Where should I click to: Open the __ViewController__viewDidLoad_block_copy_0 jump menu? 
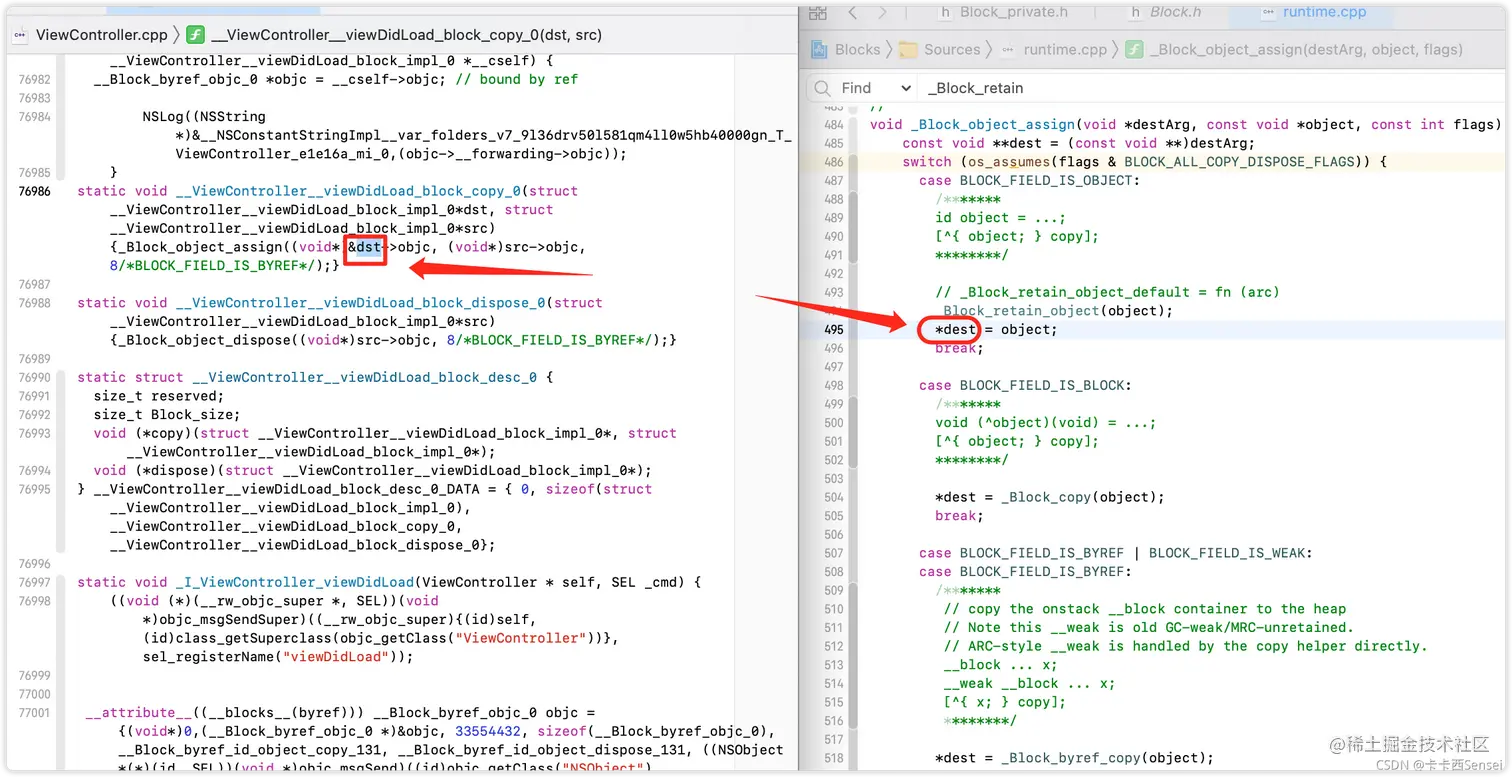[x=408, y=35]
